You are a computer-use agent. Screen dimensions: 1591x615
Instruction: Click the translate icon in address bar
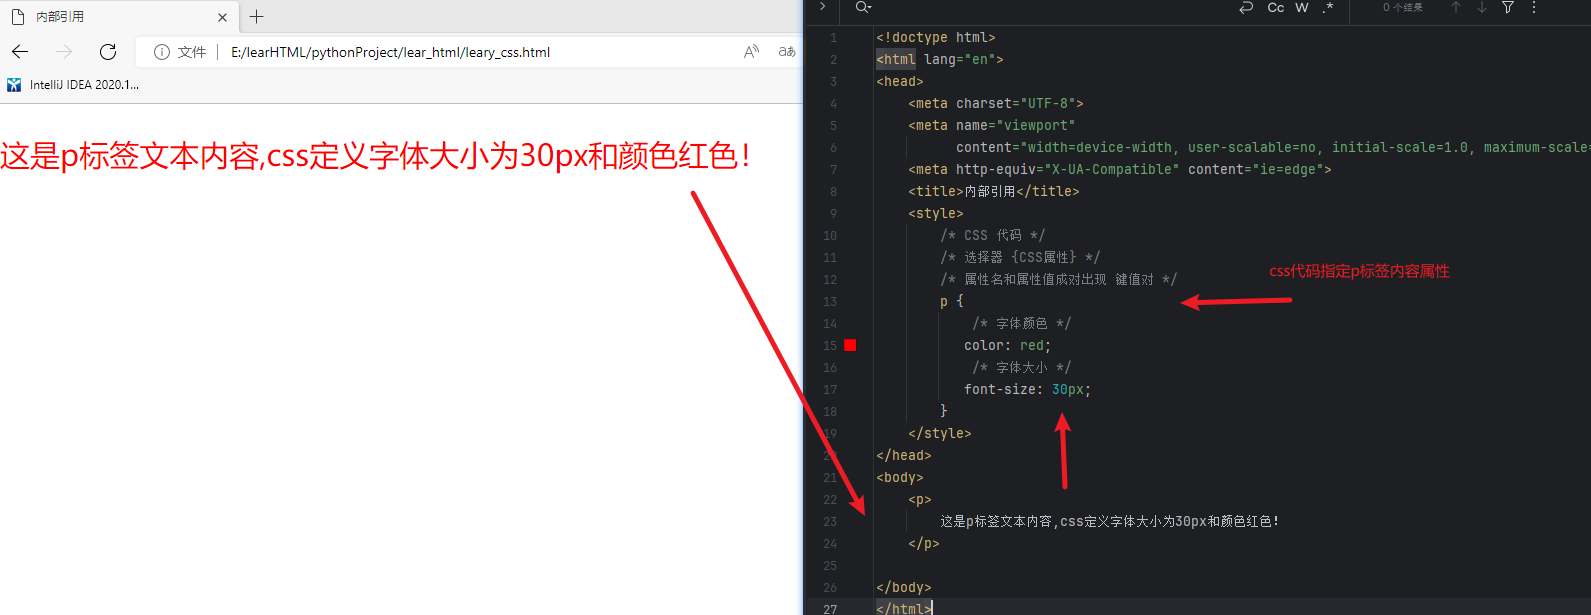(787, 52)
